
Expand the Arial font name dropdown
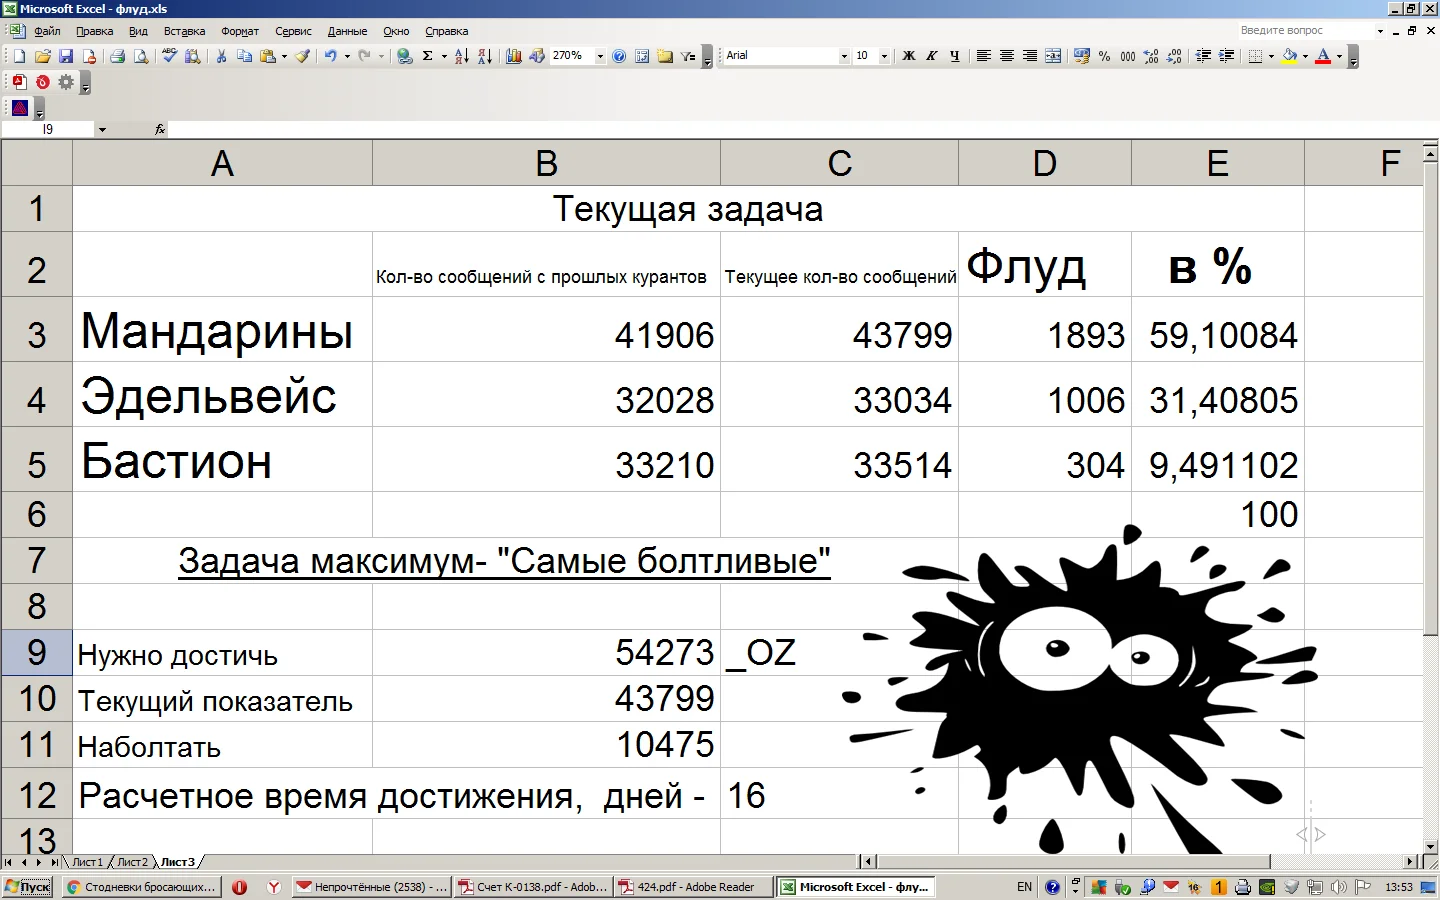coord(844,56)
